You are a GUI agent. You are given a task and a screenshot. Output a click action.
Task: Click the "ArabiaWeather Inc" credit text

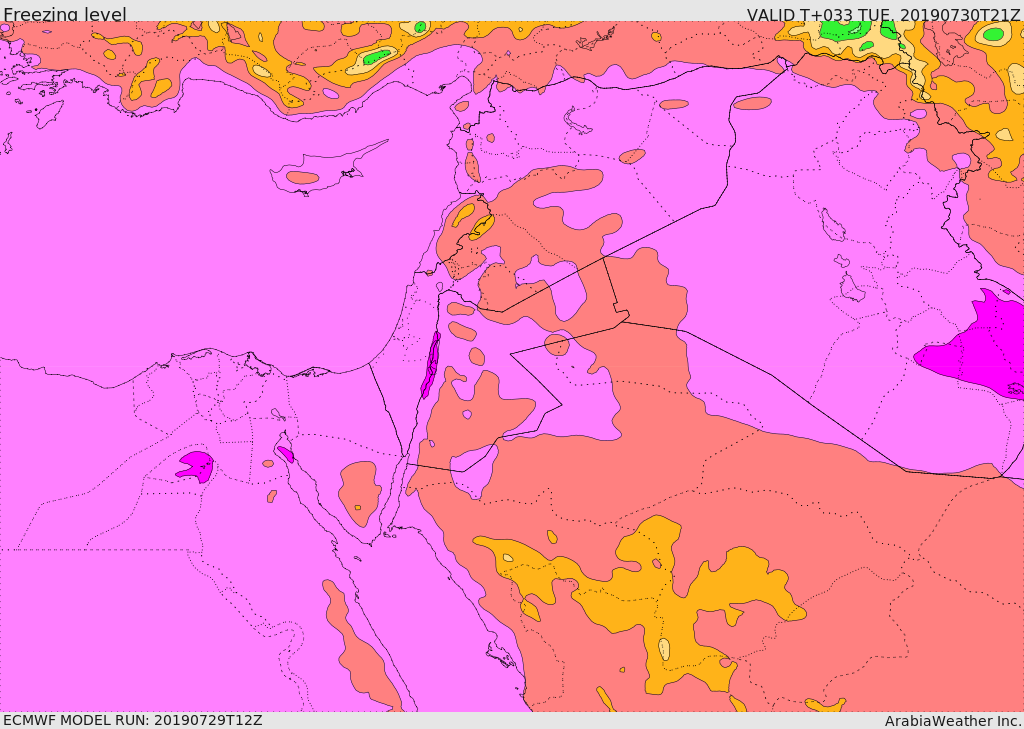[x=952, y=721]
